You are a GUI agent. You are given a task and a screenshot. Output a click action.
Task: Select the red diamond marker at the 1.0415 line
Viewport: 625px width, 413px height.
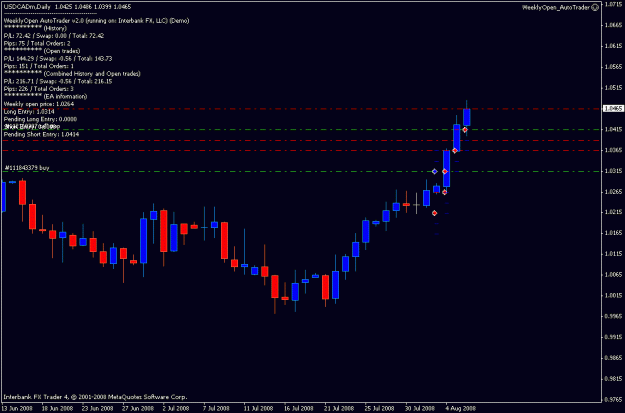tap(465, 130)
